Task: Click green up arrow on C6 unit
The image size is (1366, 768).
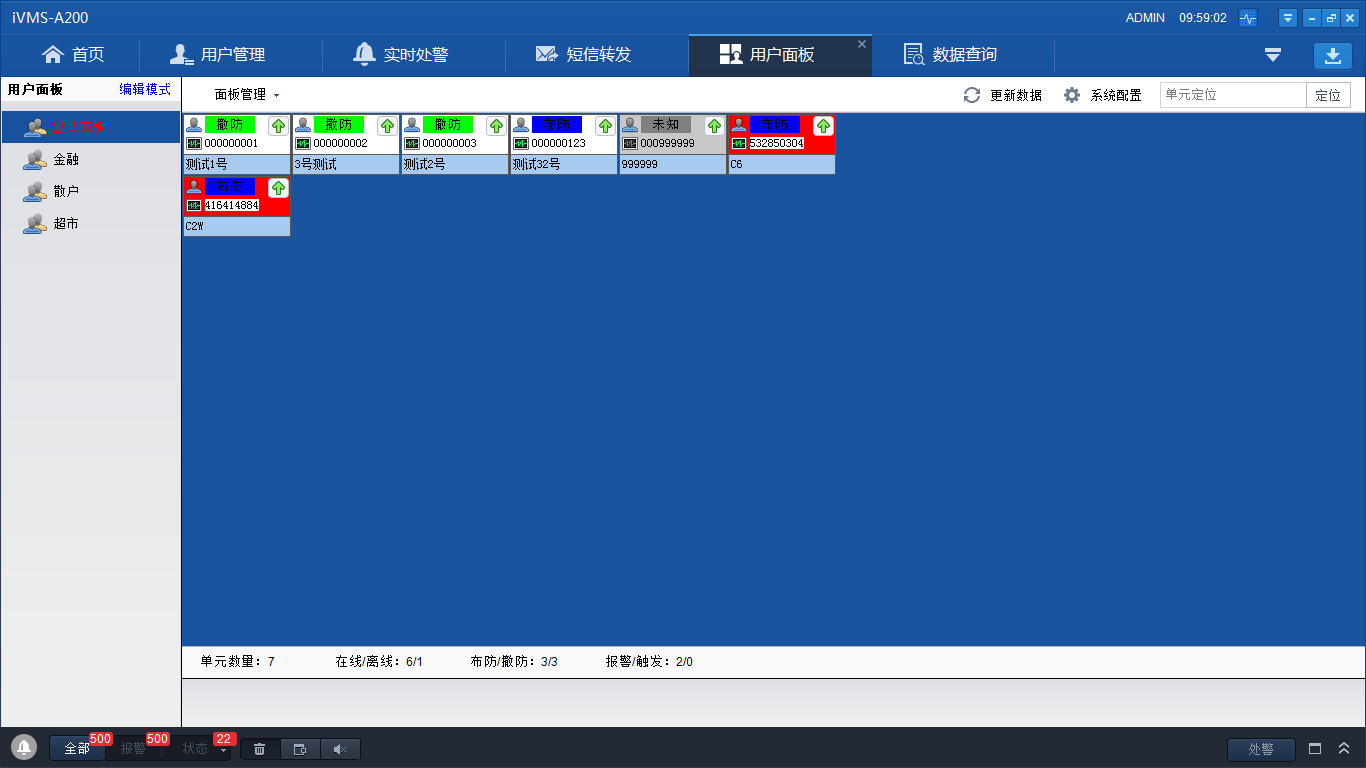Action: point(823,126)
